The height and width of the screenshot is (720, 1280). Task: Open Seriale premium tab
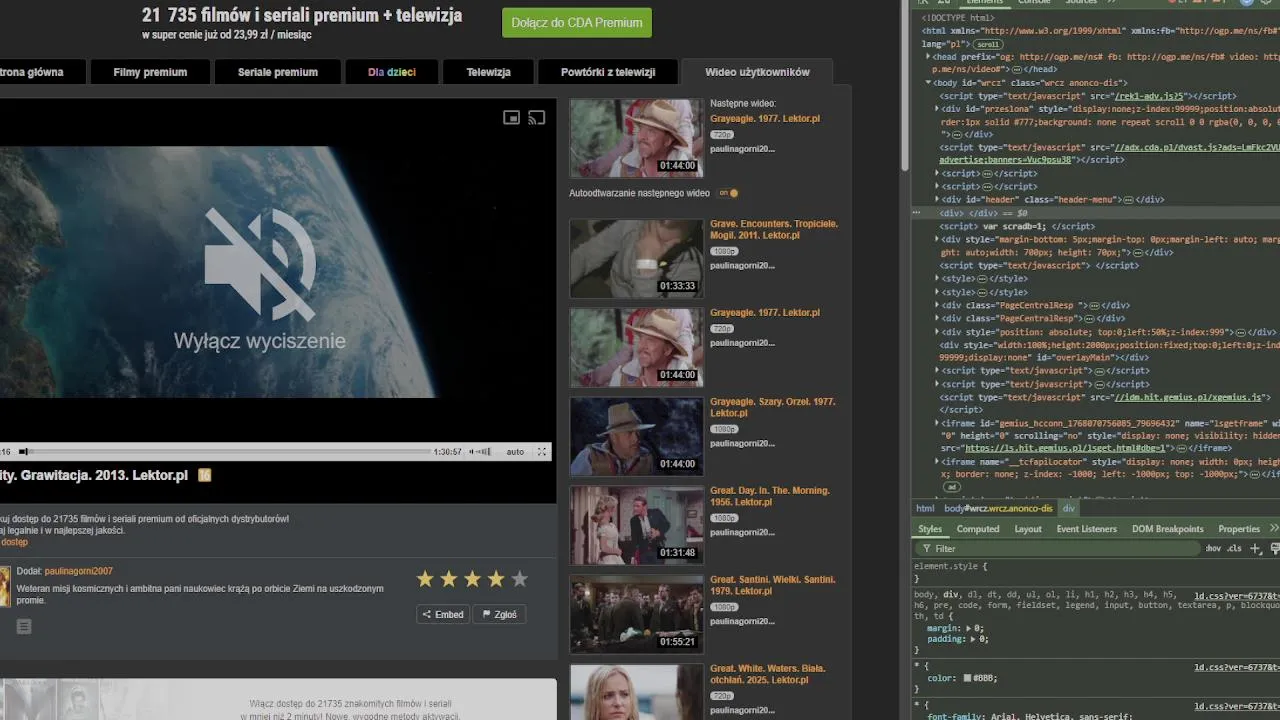coord(278,72)
